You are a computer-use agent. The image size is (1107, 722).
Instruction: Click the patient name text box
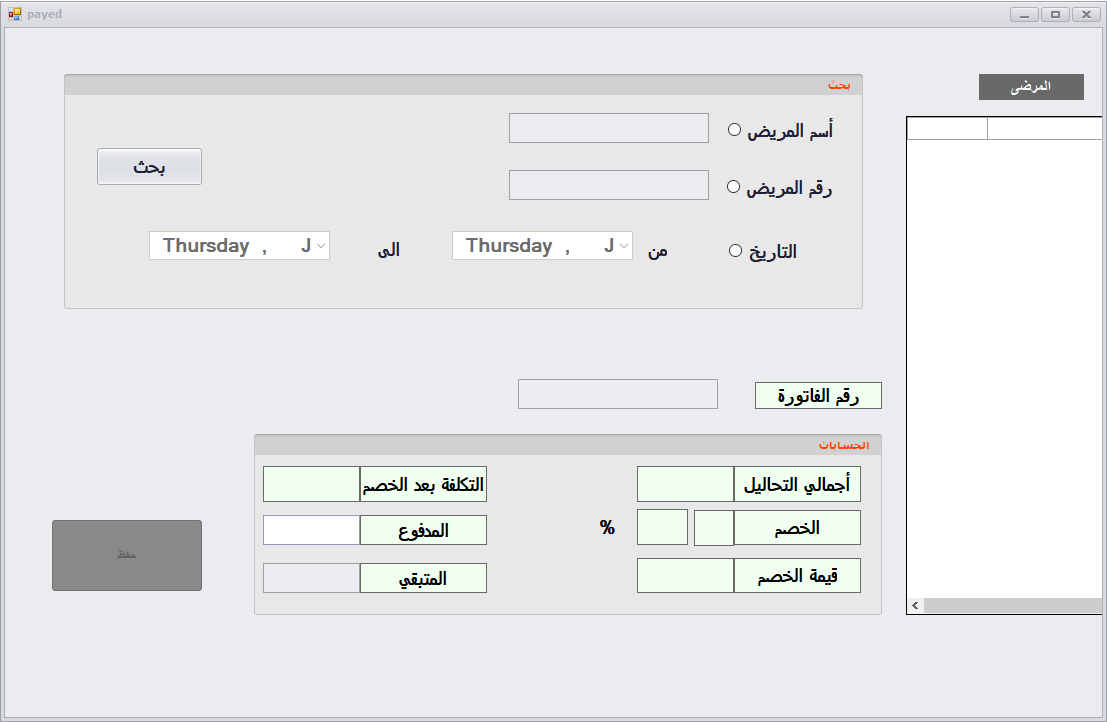click(x=608, y=127)
